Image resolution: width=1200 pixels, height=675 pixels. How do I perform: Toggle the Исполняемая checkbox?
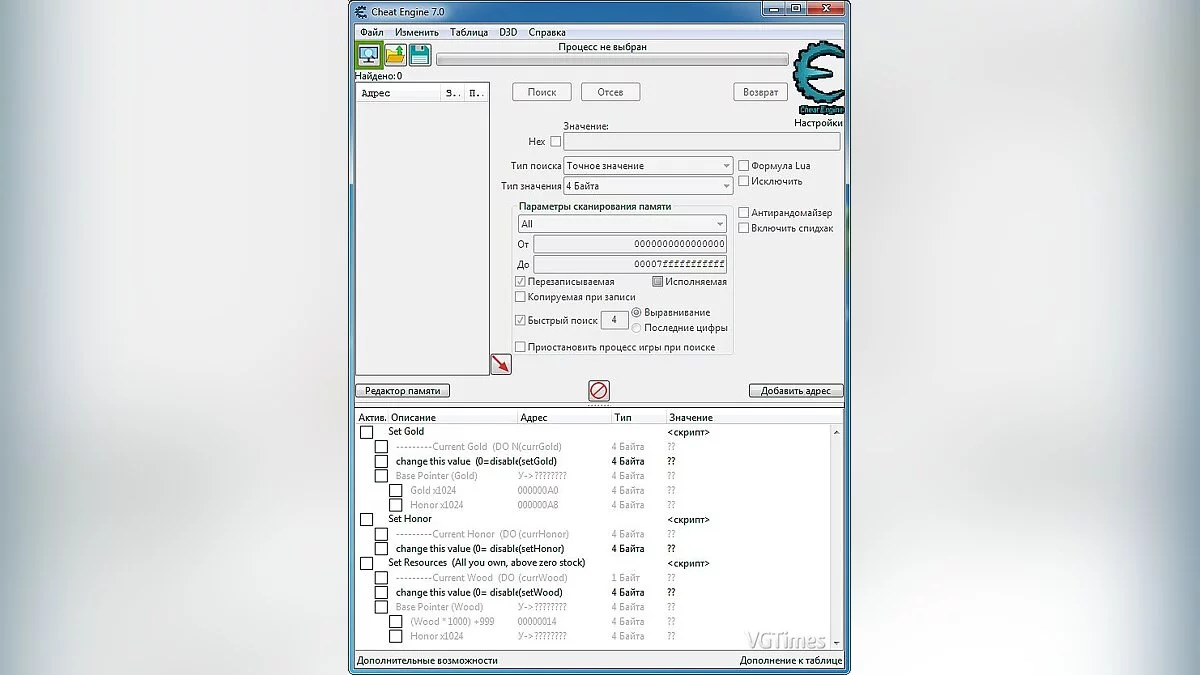[x=657, y=282]
